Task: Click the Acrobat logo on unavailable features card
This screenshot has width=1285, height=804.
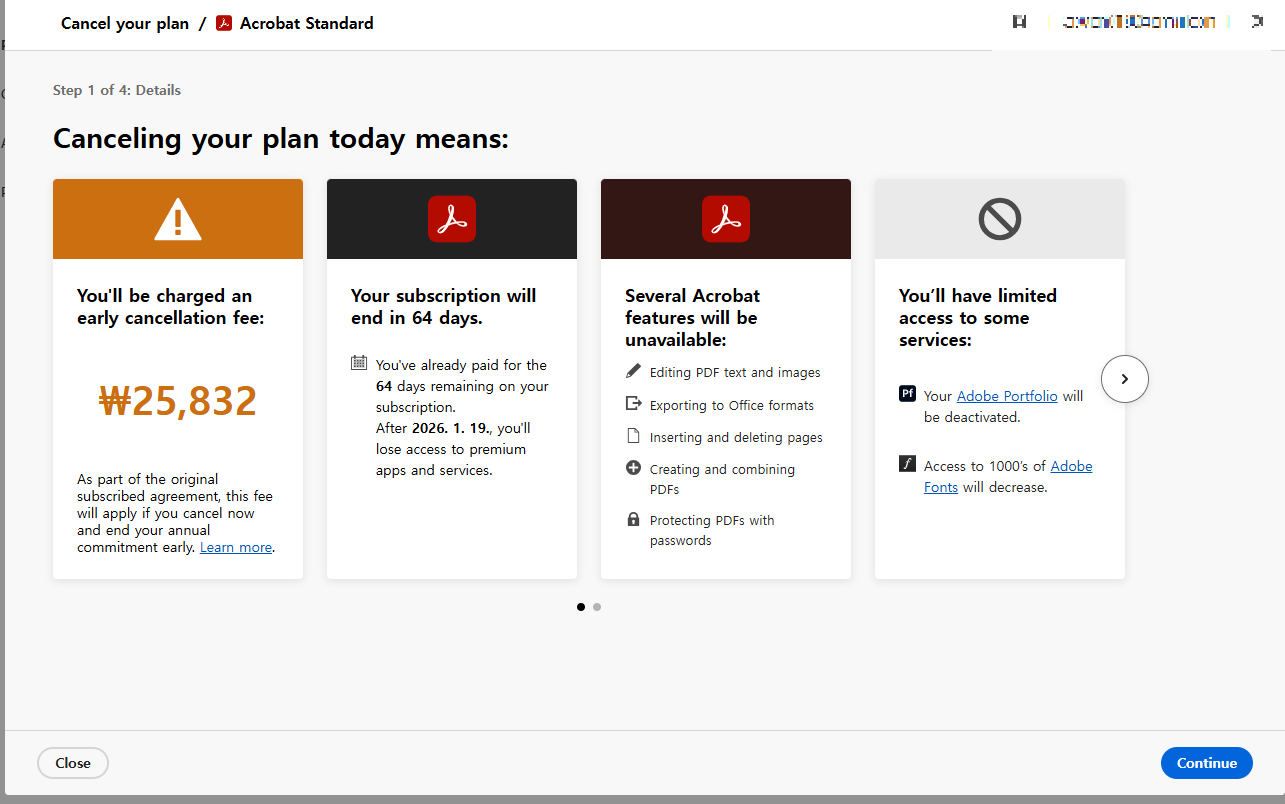Action: click(726, 219)
